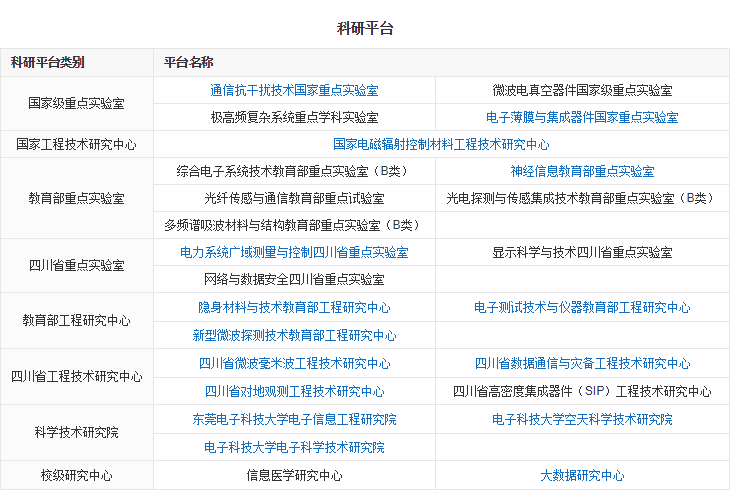Select 信息医学研究中心 text
The width and height of the screenshot is (734, 492).
pyautogui.click(x=294, y=476)
